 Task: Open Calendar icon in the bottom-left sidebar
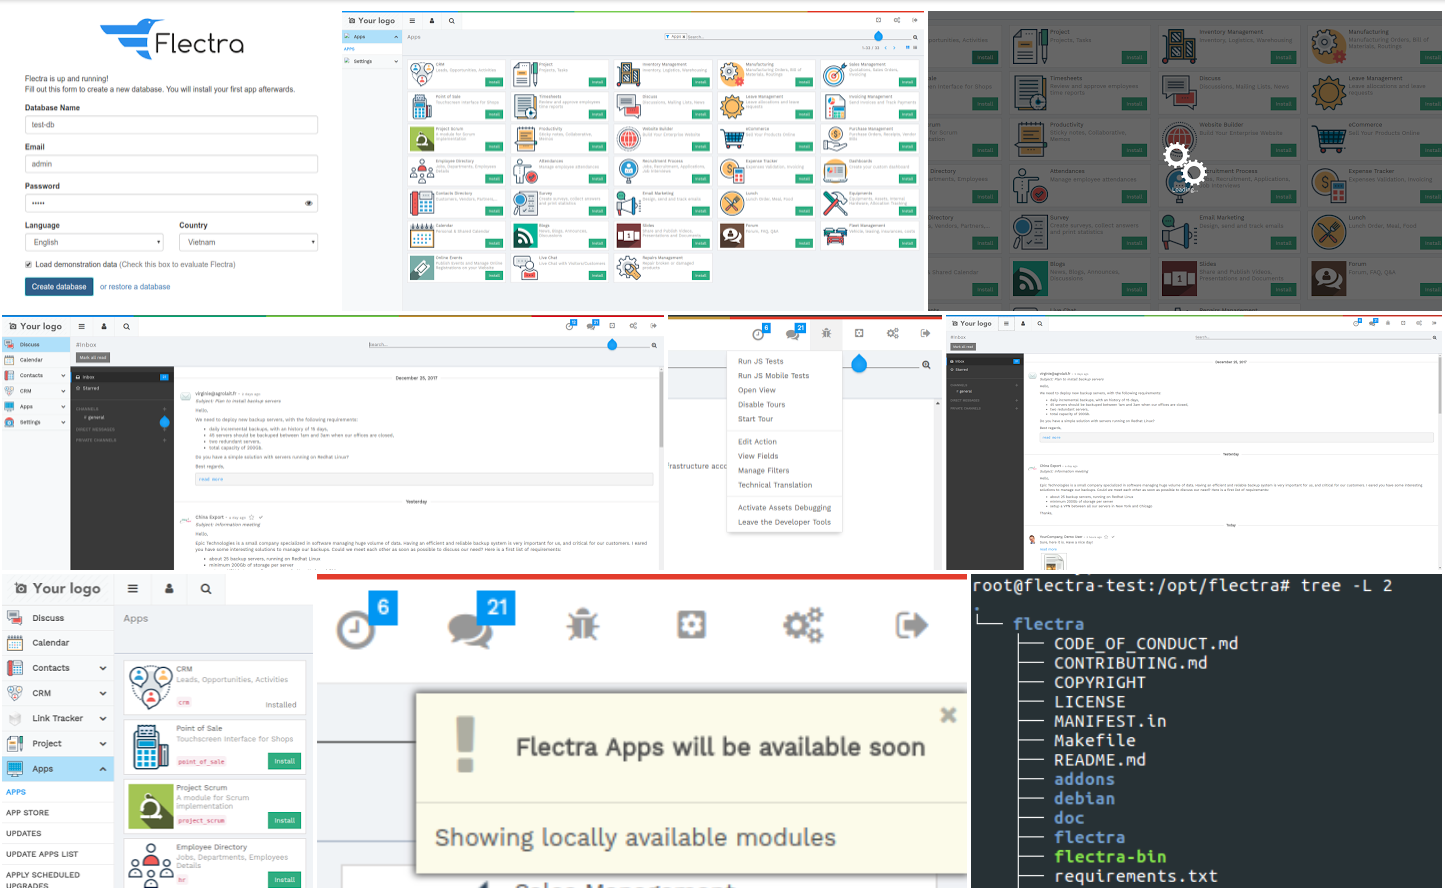click(15, 643)
